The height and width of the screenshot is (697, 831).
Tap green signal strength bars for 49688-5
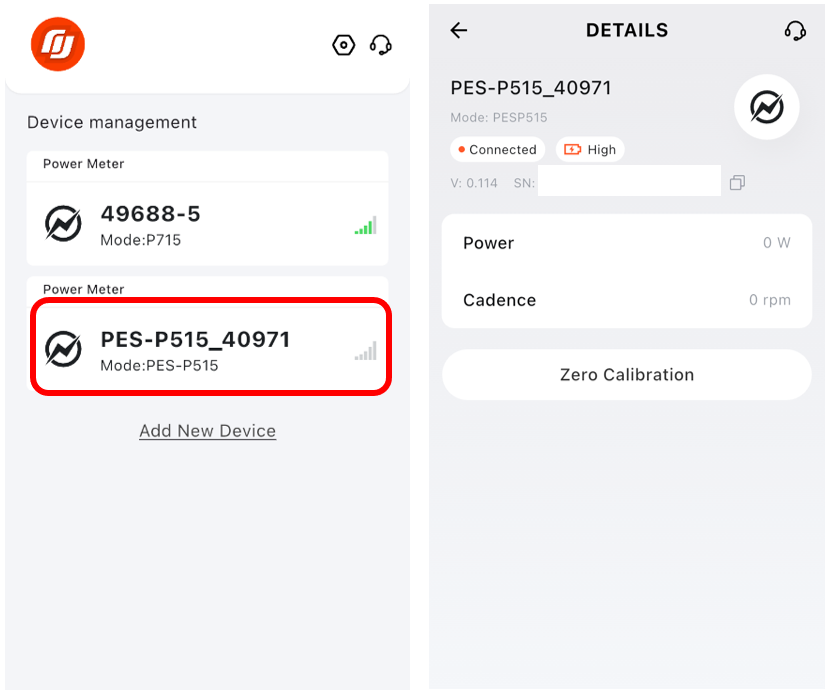366,225
